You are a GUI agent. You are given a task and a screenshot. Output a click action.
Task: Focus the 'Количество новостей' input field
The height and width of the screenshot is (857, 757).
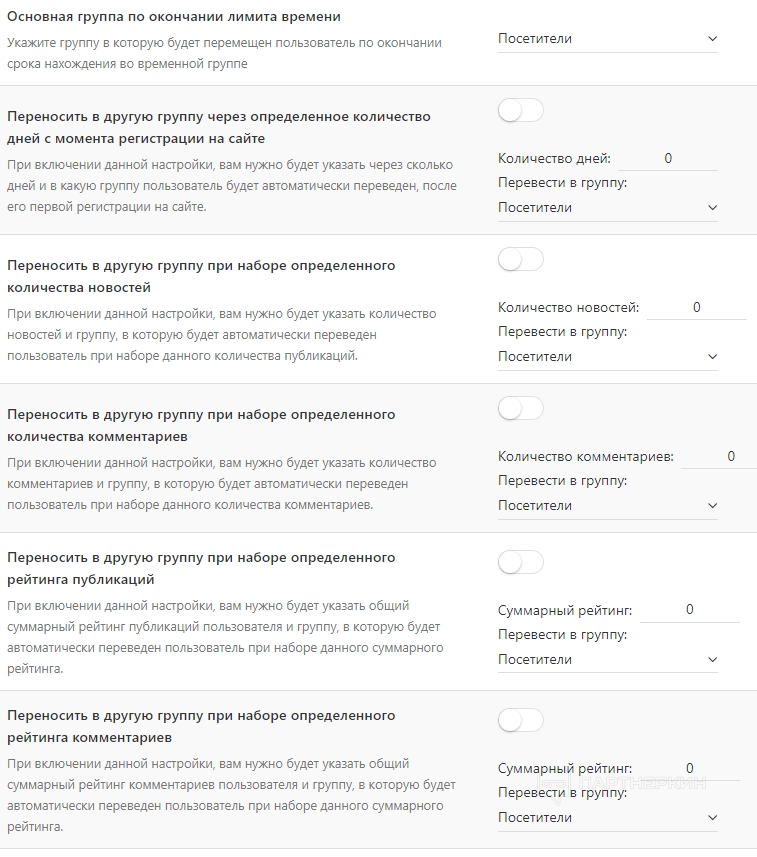click(696, 307)
